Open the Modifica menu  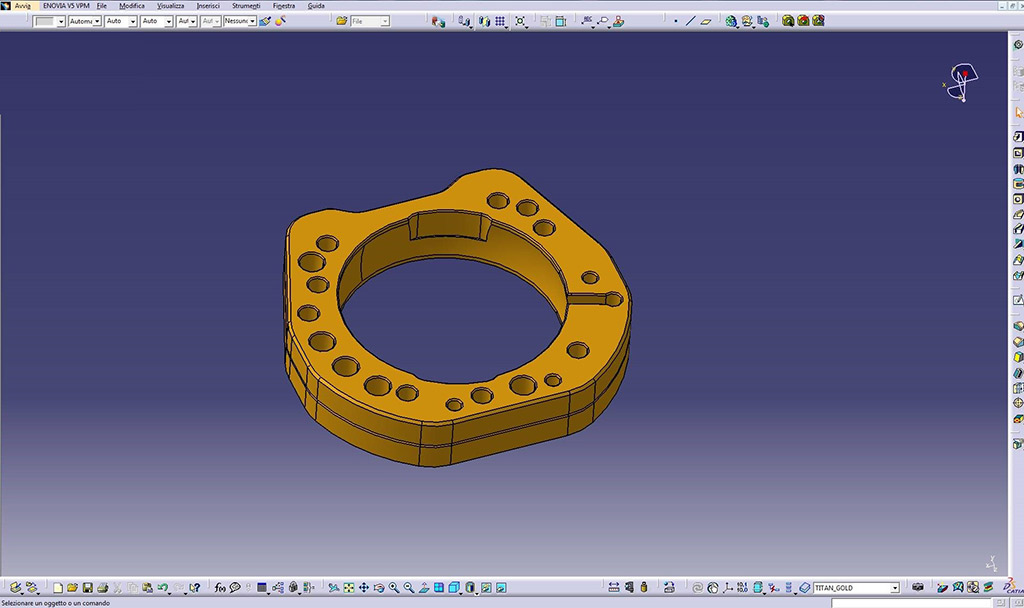click(x=132, y=5)
